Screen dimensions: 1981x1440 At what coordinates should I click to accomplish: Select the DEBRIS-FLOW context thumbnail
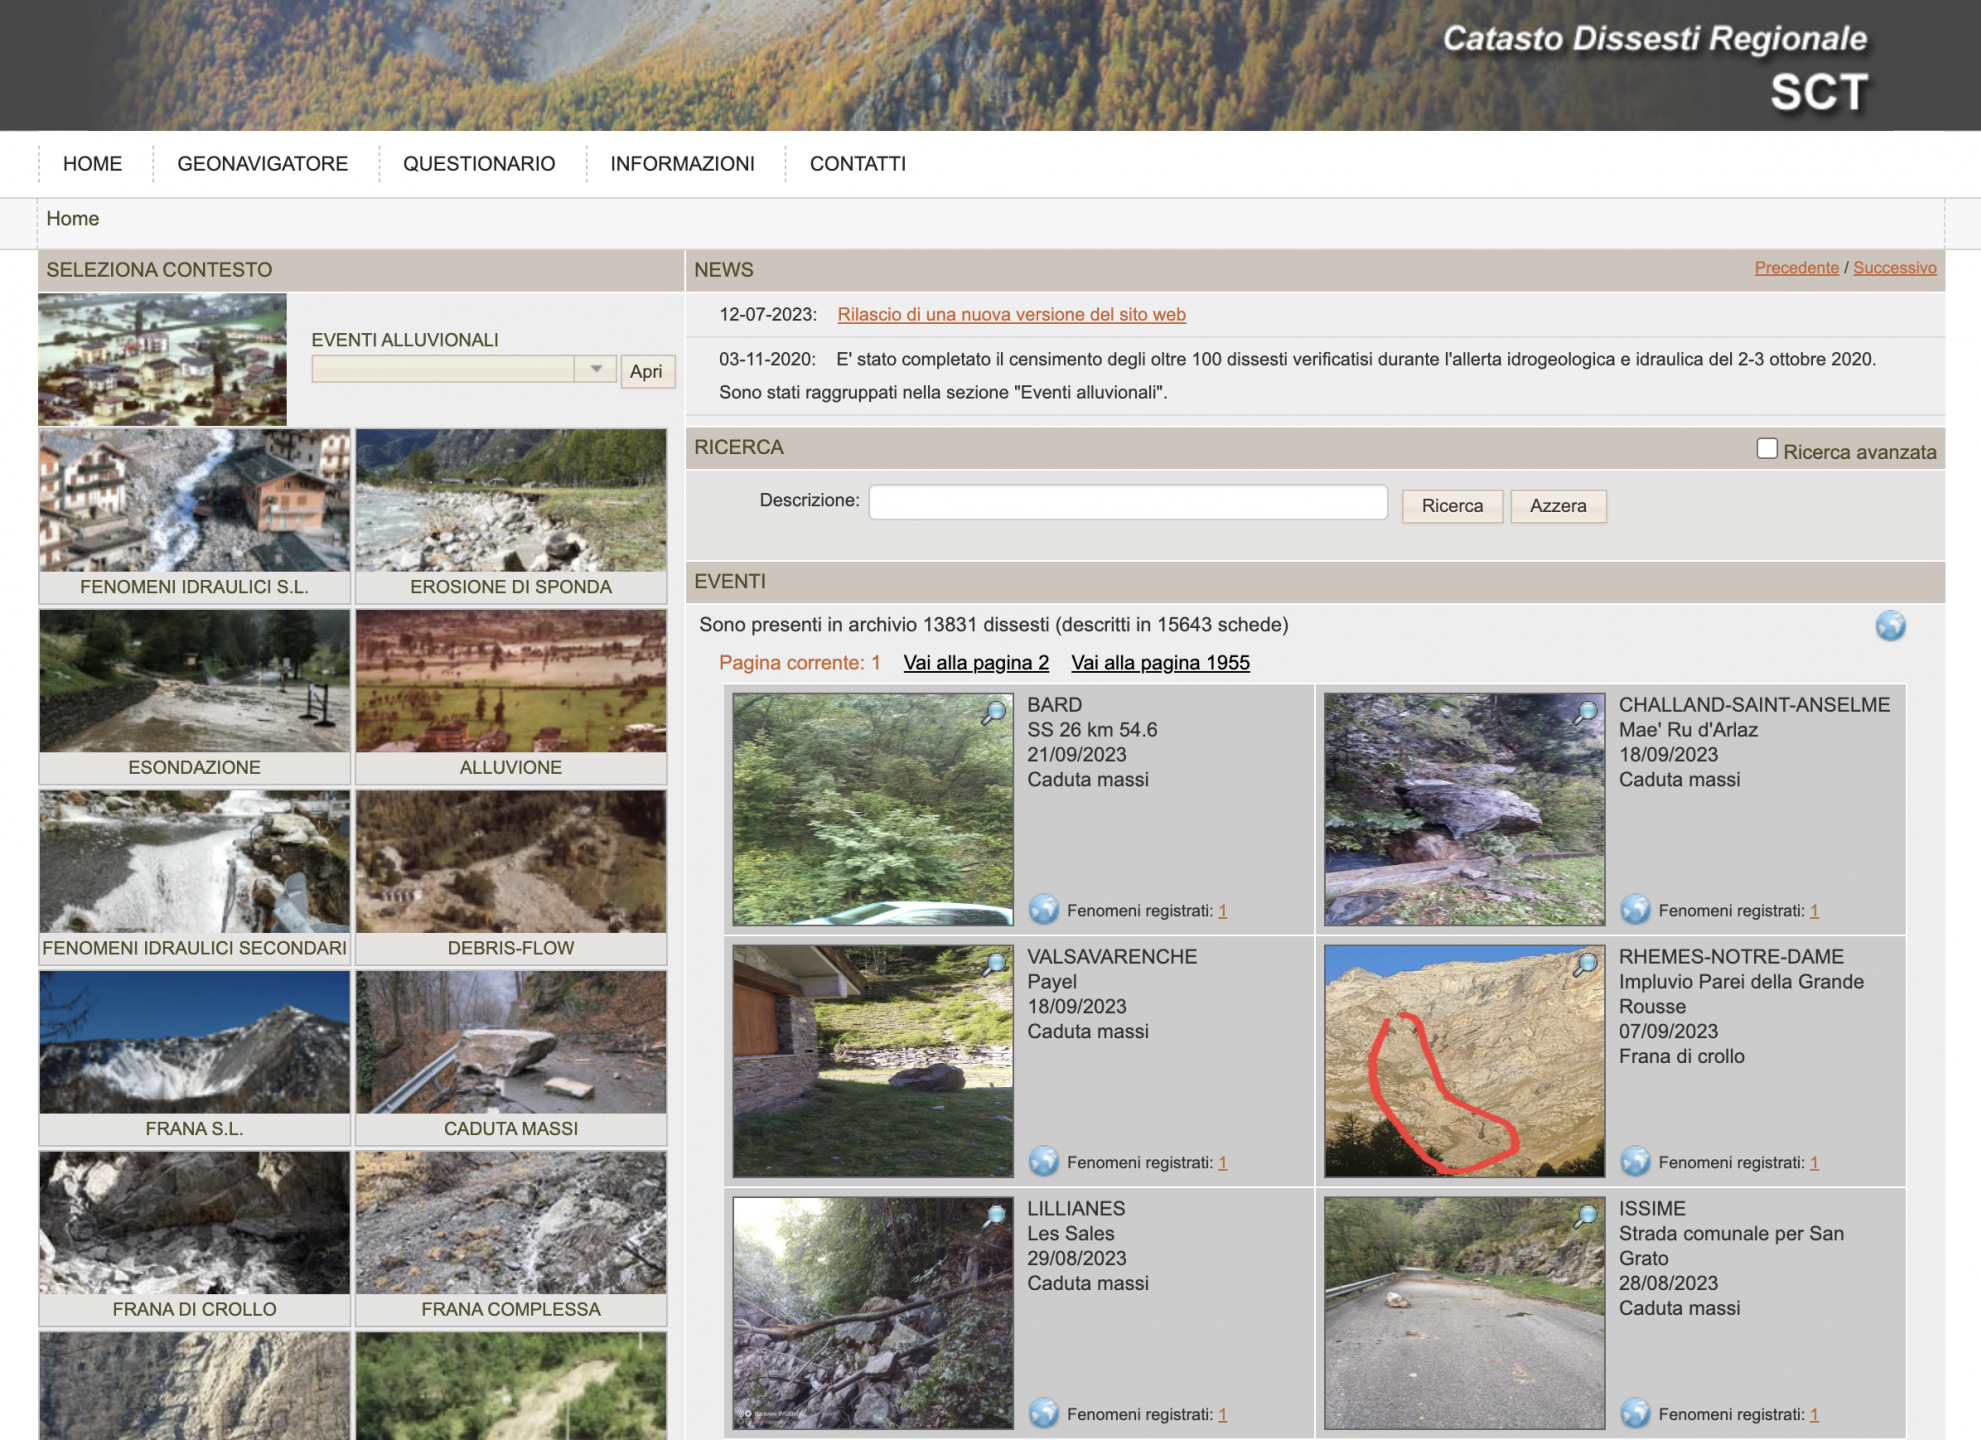(510, 875)
